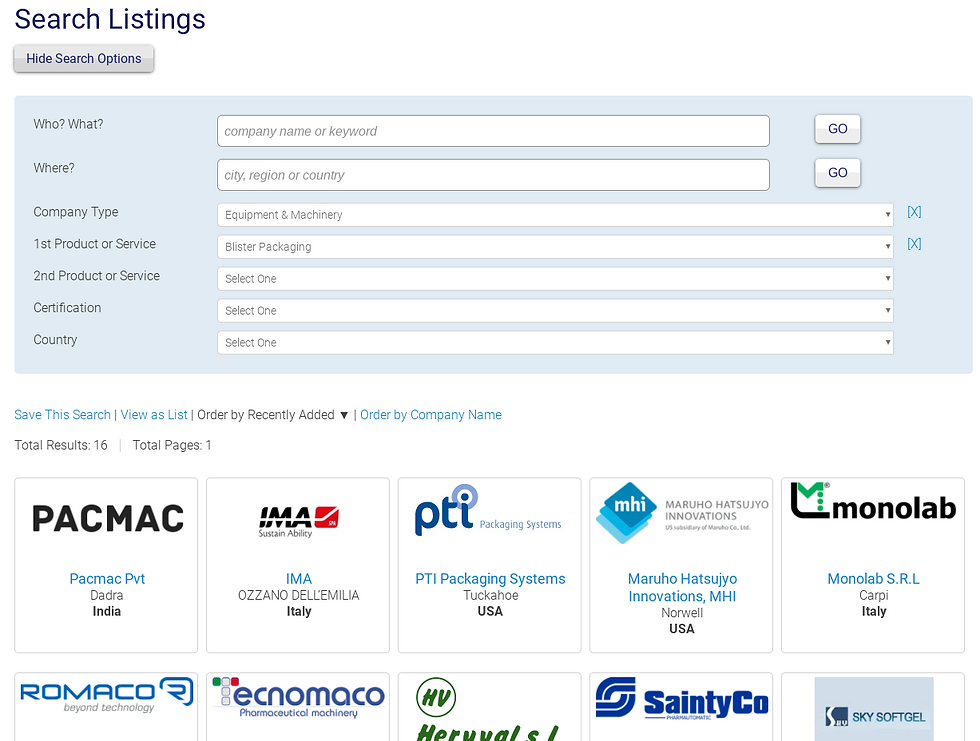980x741 pixels.
Task: Focus the city, region or country field
Action: click(x=493, y=175)
